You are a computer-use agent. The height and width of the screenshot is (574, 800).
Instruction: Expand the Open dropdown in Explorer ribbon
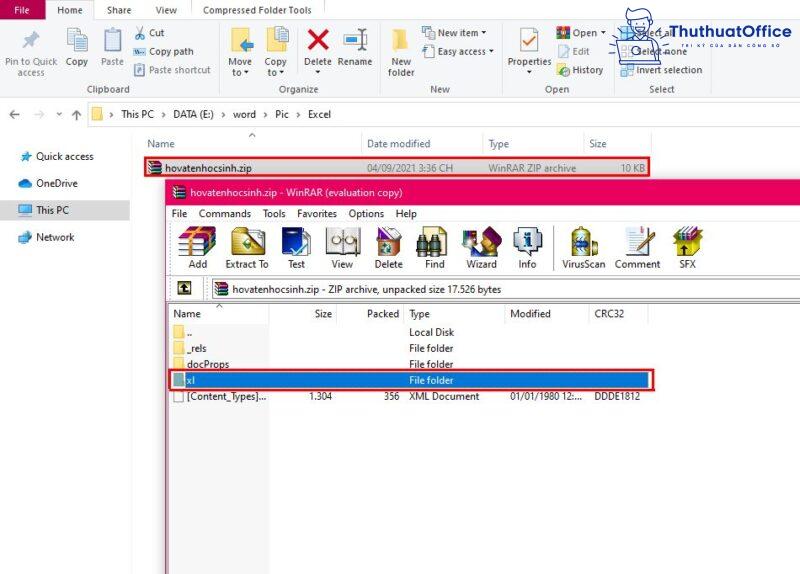coord(603,33)
